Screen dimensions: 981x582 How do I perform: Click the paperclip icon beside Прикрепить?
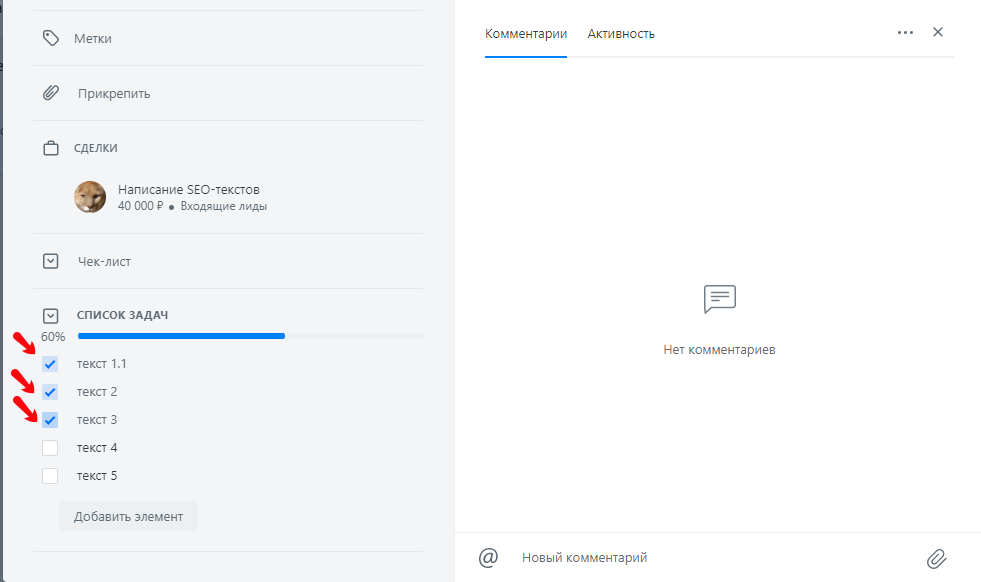point(51,93)
